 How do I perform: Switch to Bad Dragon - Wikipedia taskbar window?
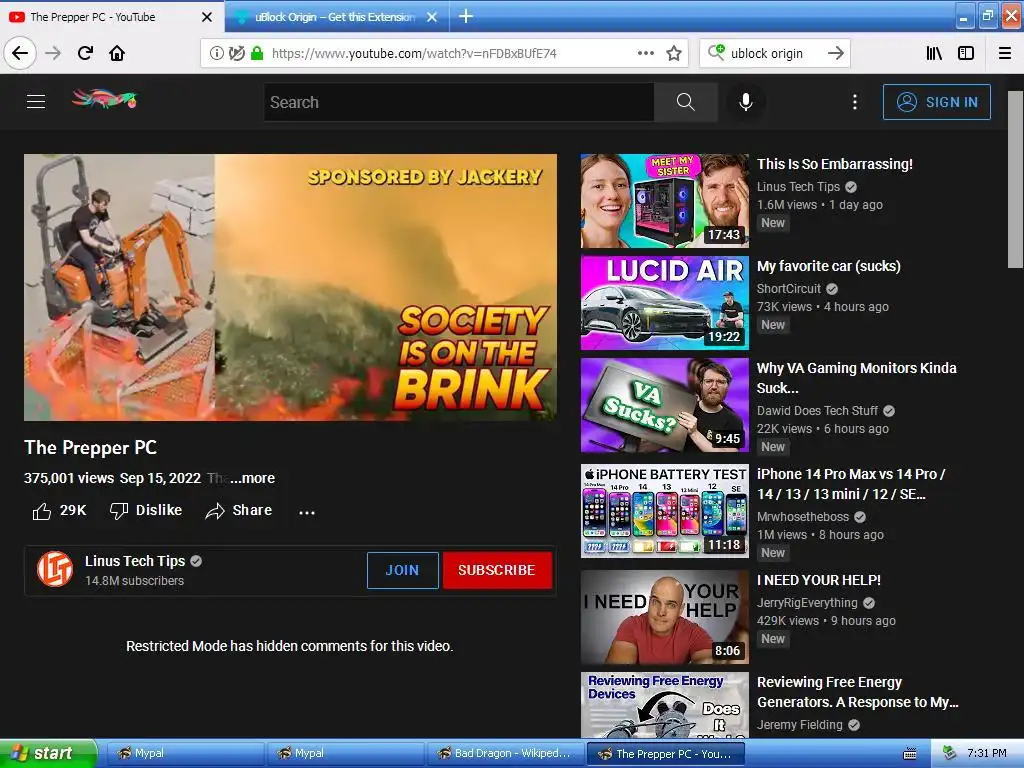point(505,754)
